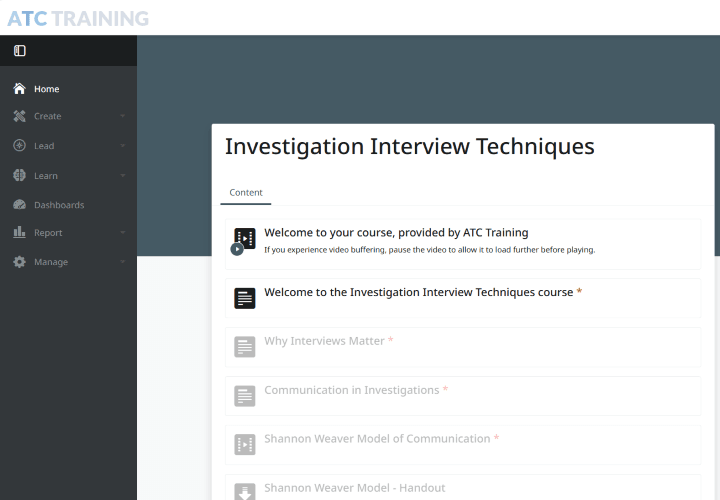Screen dimensions: 720x500
Task: Click the Create tools icon
Action: [20, 116]
